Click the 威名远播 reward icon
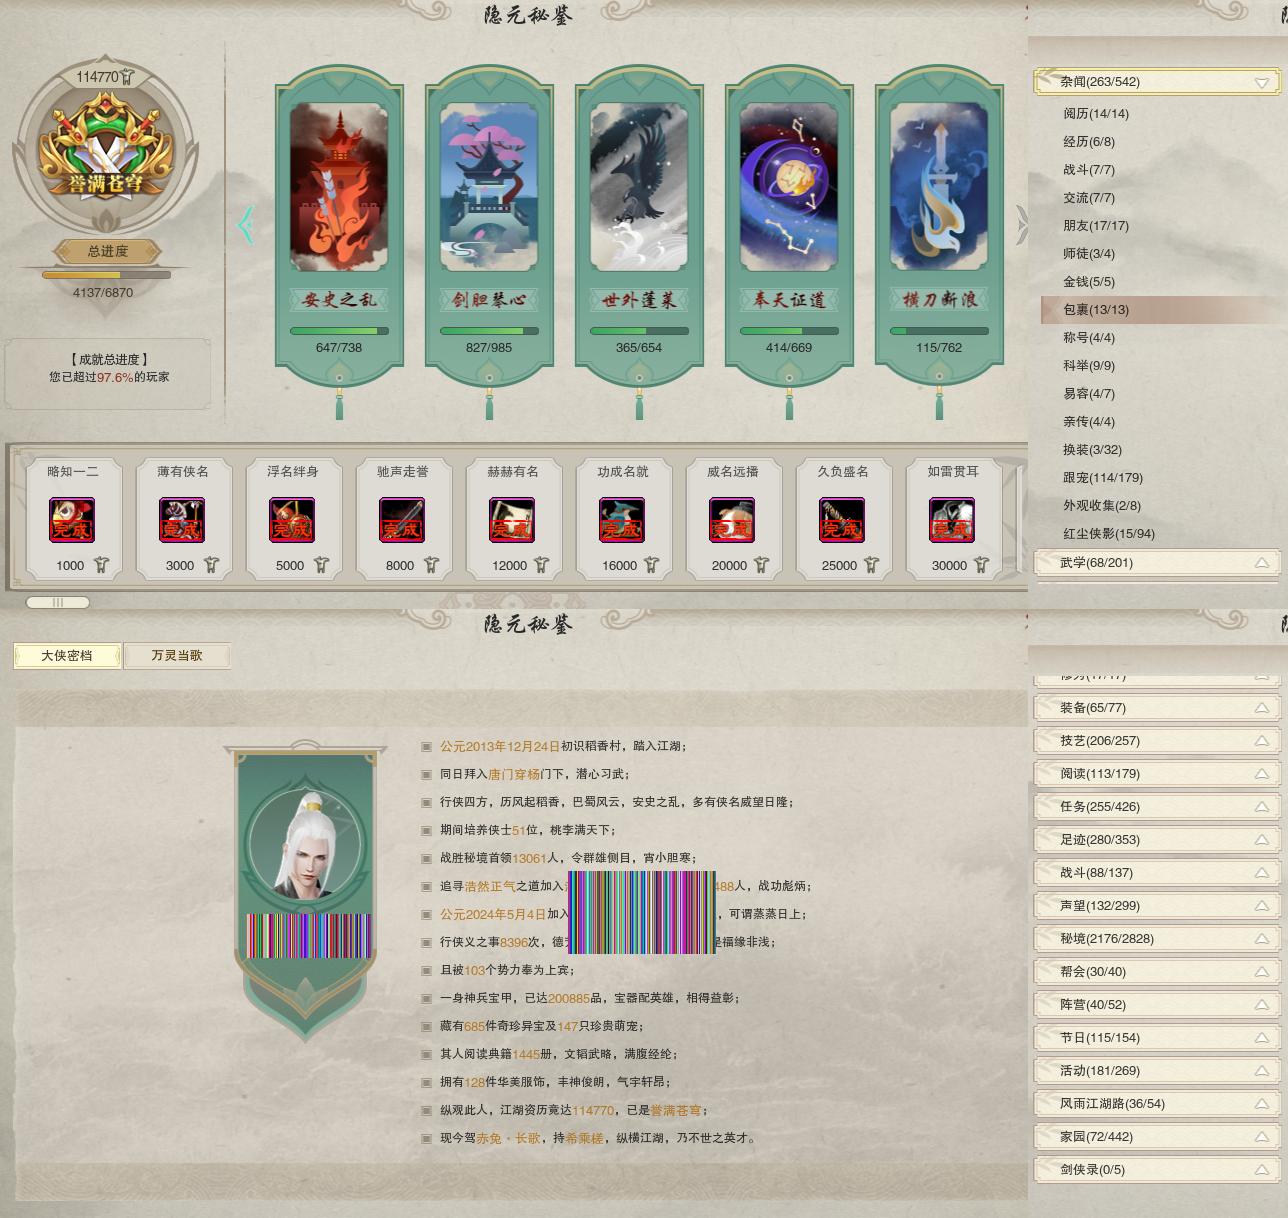 tap(732, 520)
